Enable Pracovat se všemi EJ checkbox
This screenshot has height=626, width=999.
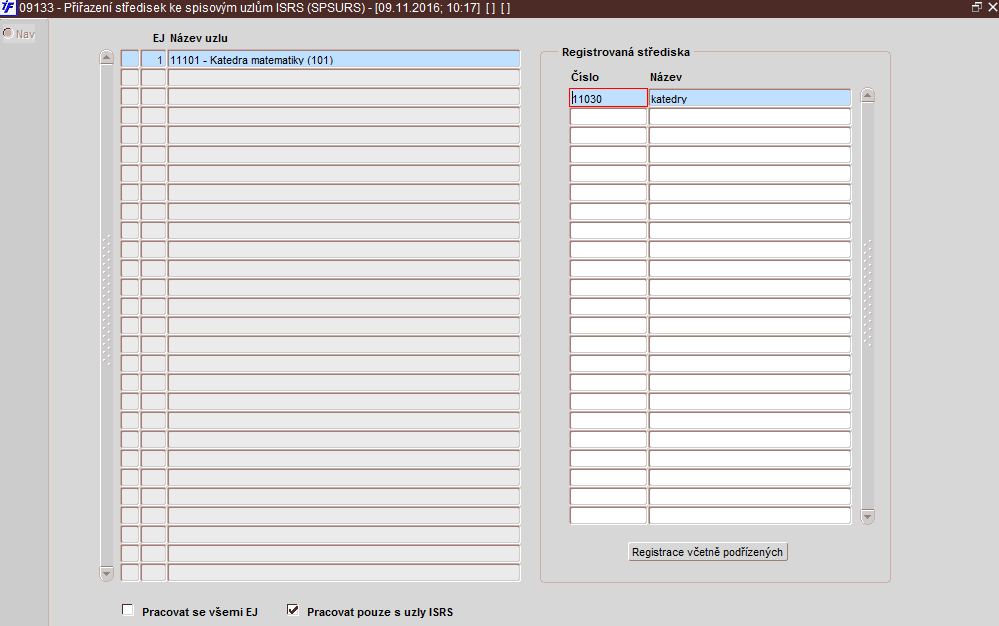click(x=128, y=610)
